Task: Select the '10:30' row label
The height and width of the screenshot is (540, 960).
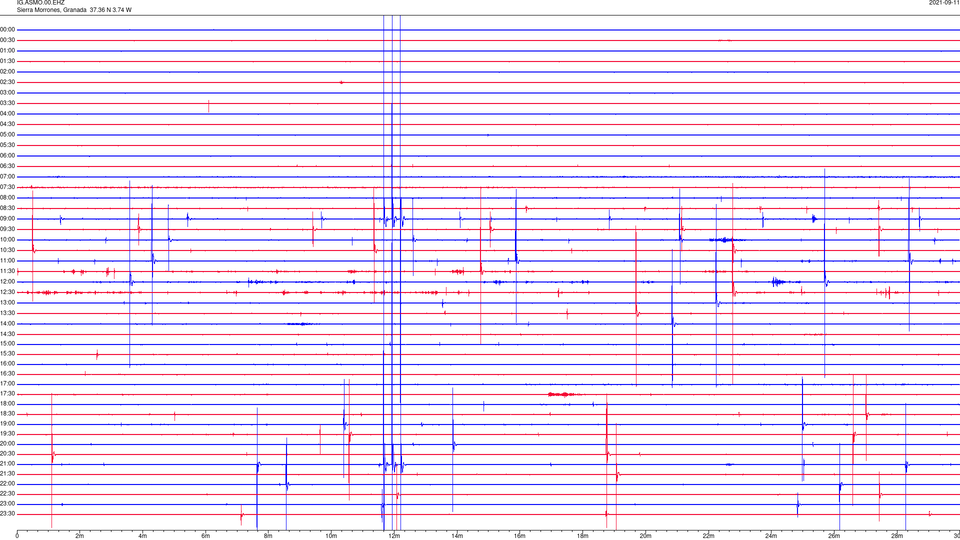Action: click(x=8, y=250)
